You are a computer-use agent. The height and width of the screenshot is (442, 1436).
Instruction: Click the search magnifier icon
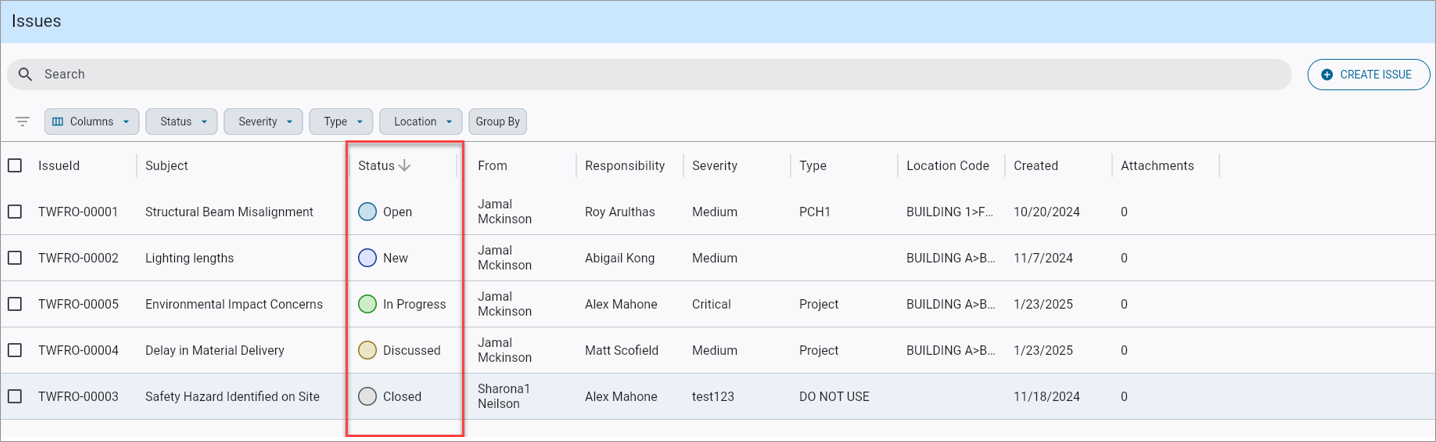coord(26,74)
